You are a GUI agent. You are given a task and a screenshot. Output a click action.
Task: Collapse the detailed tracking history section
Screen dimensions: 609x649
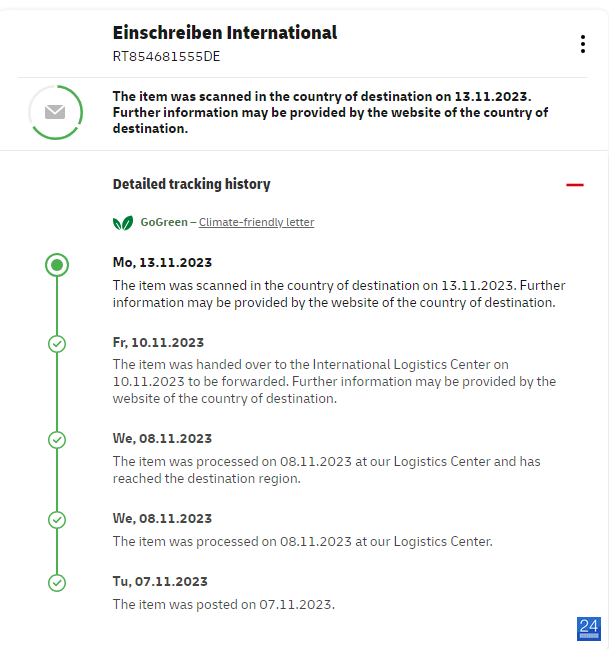(x=575, y=185)
